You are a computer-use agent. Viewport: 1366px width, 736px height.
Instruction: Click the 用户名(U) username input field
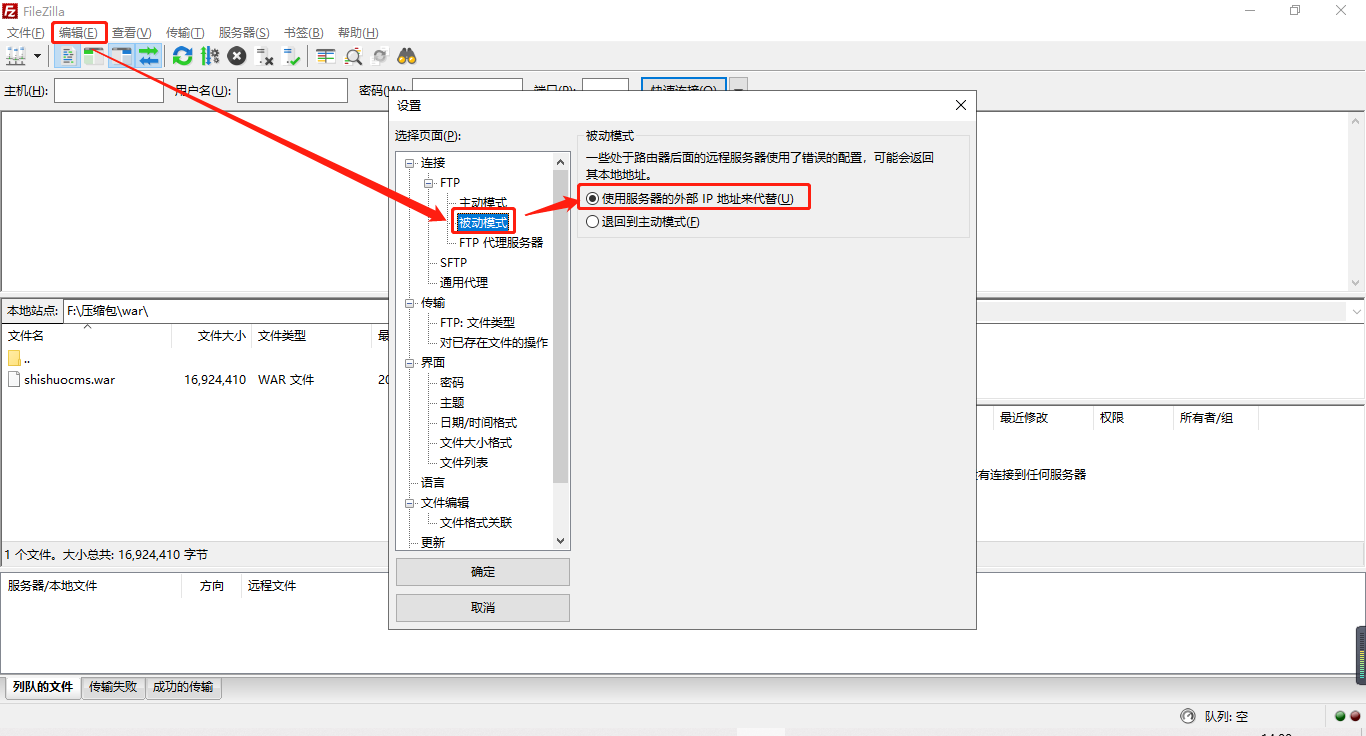tap(292, 91)
